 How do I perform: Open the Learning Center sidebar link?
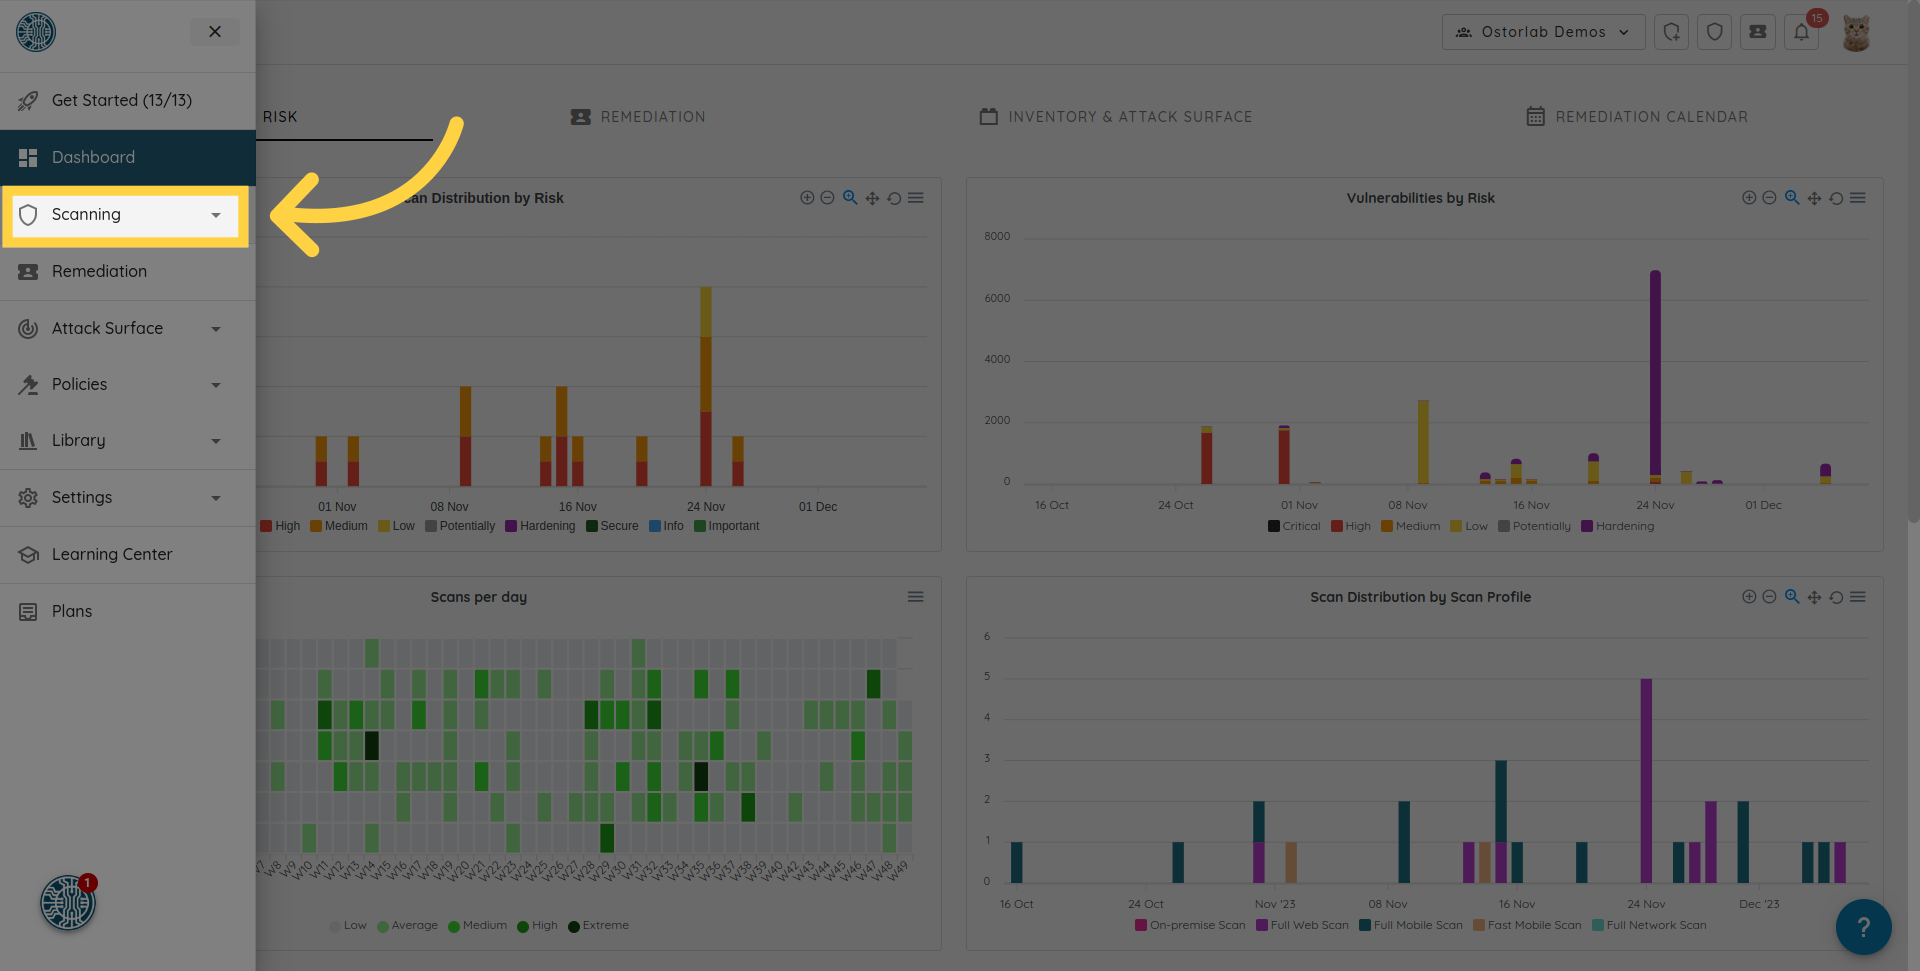point(112,554)
